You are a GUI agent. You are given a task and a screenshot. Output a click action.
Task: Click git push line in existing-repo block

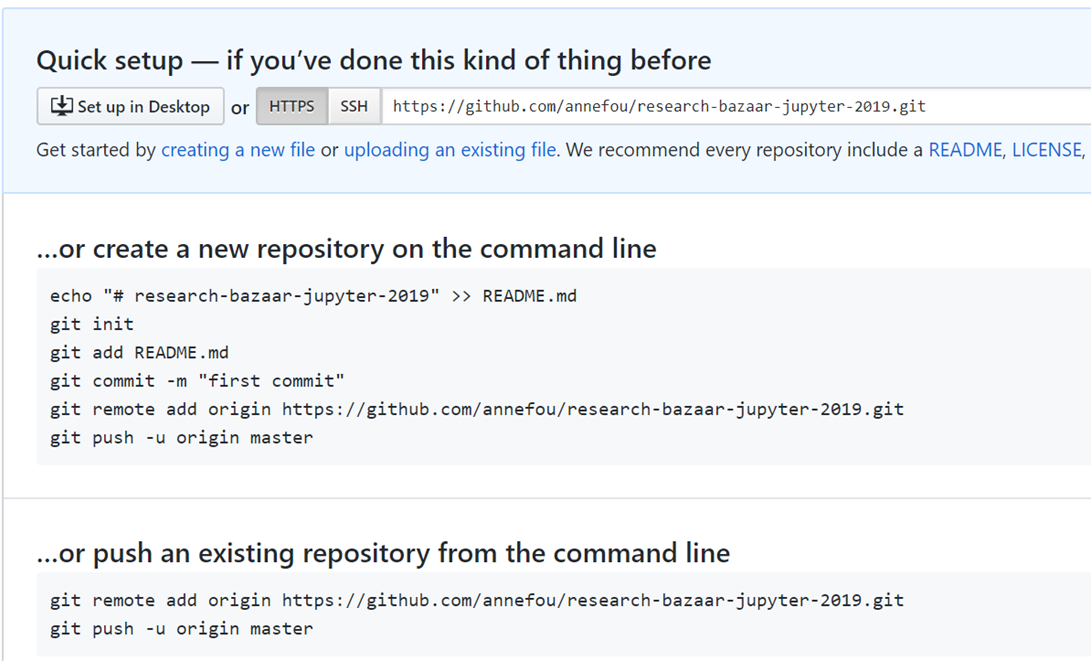(x=182, y=629)
